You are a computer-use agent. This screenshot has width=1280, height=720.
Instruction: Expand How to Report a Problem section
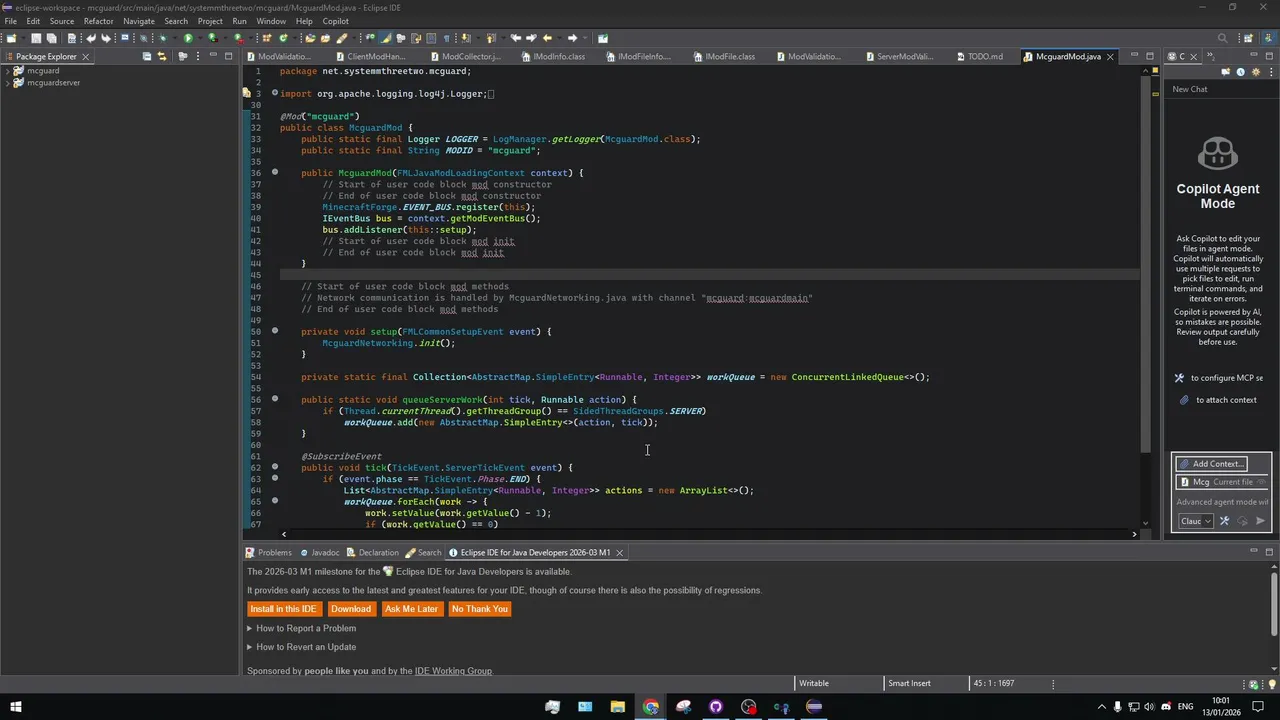(301, 628)
